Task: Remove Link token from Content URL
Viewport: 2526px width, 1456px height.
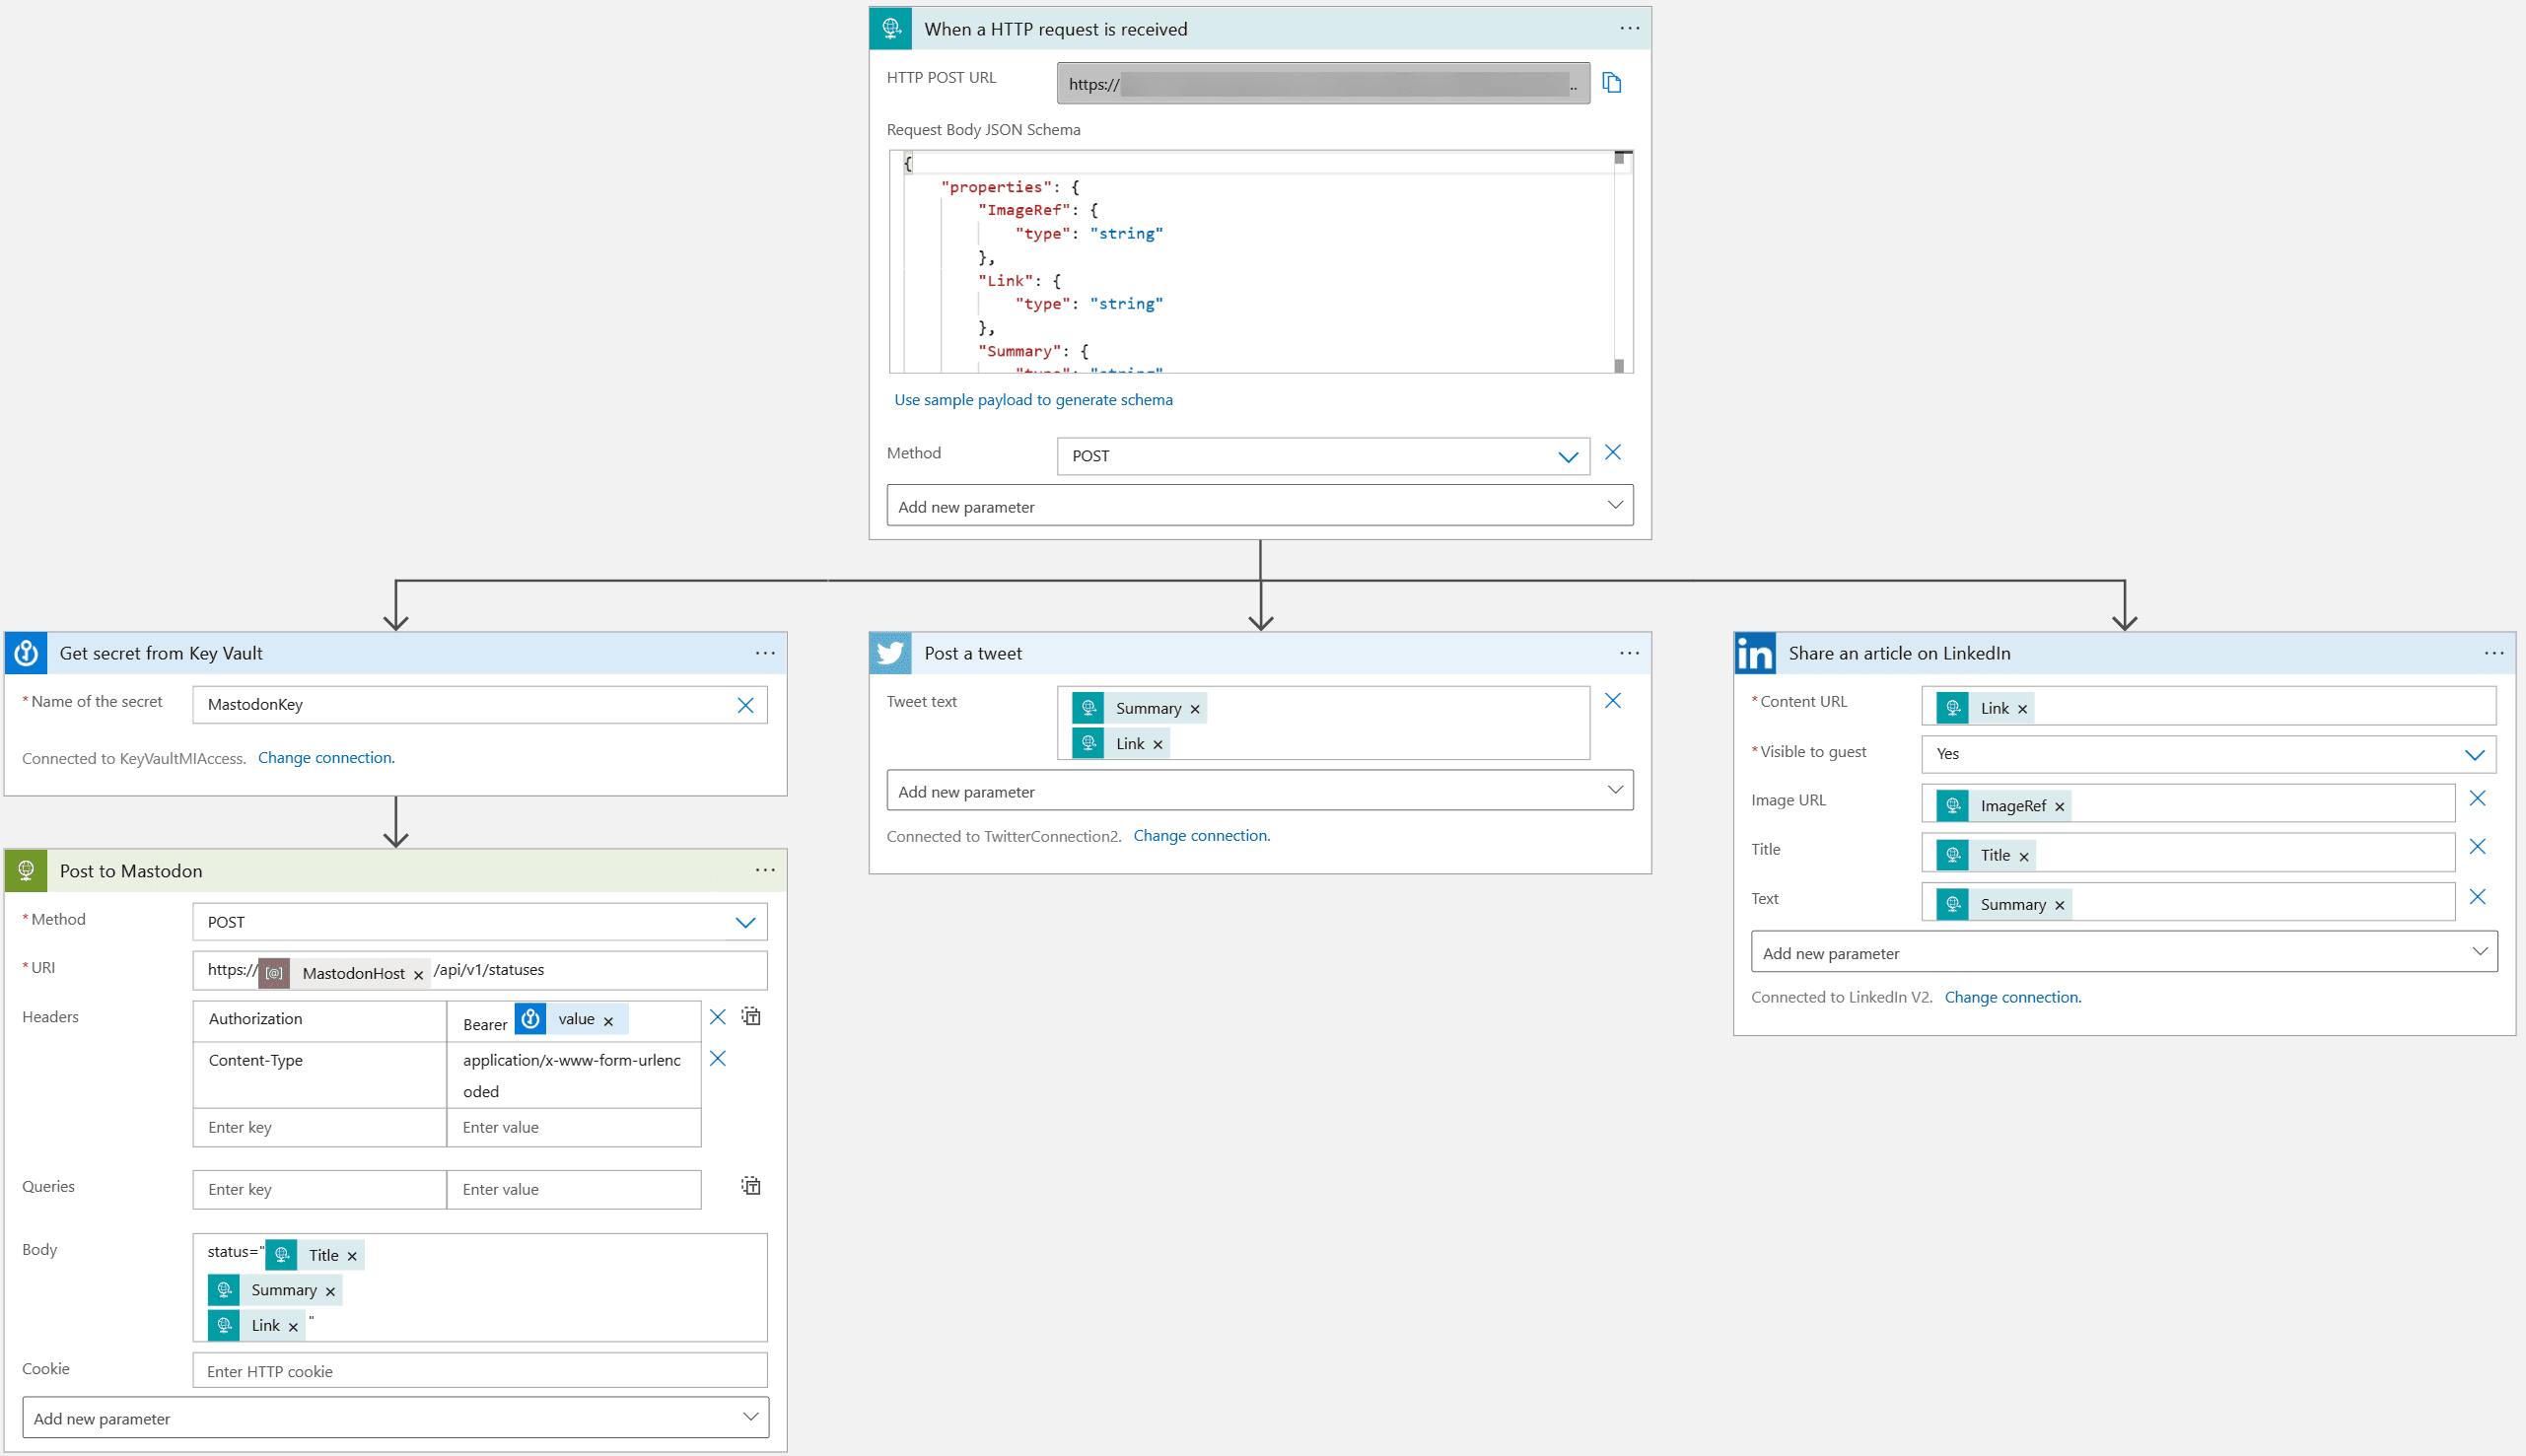Action: (x=2022, y=709)
